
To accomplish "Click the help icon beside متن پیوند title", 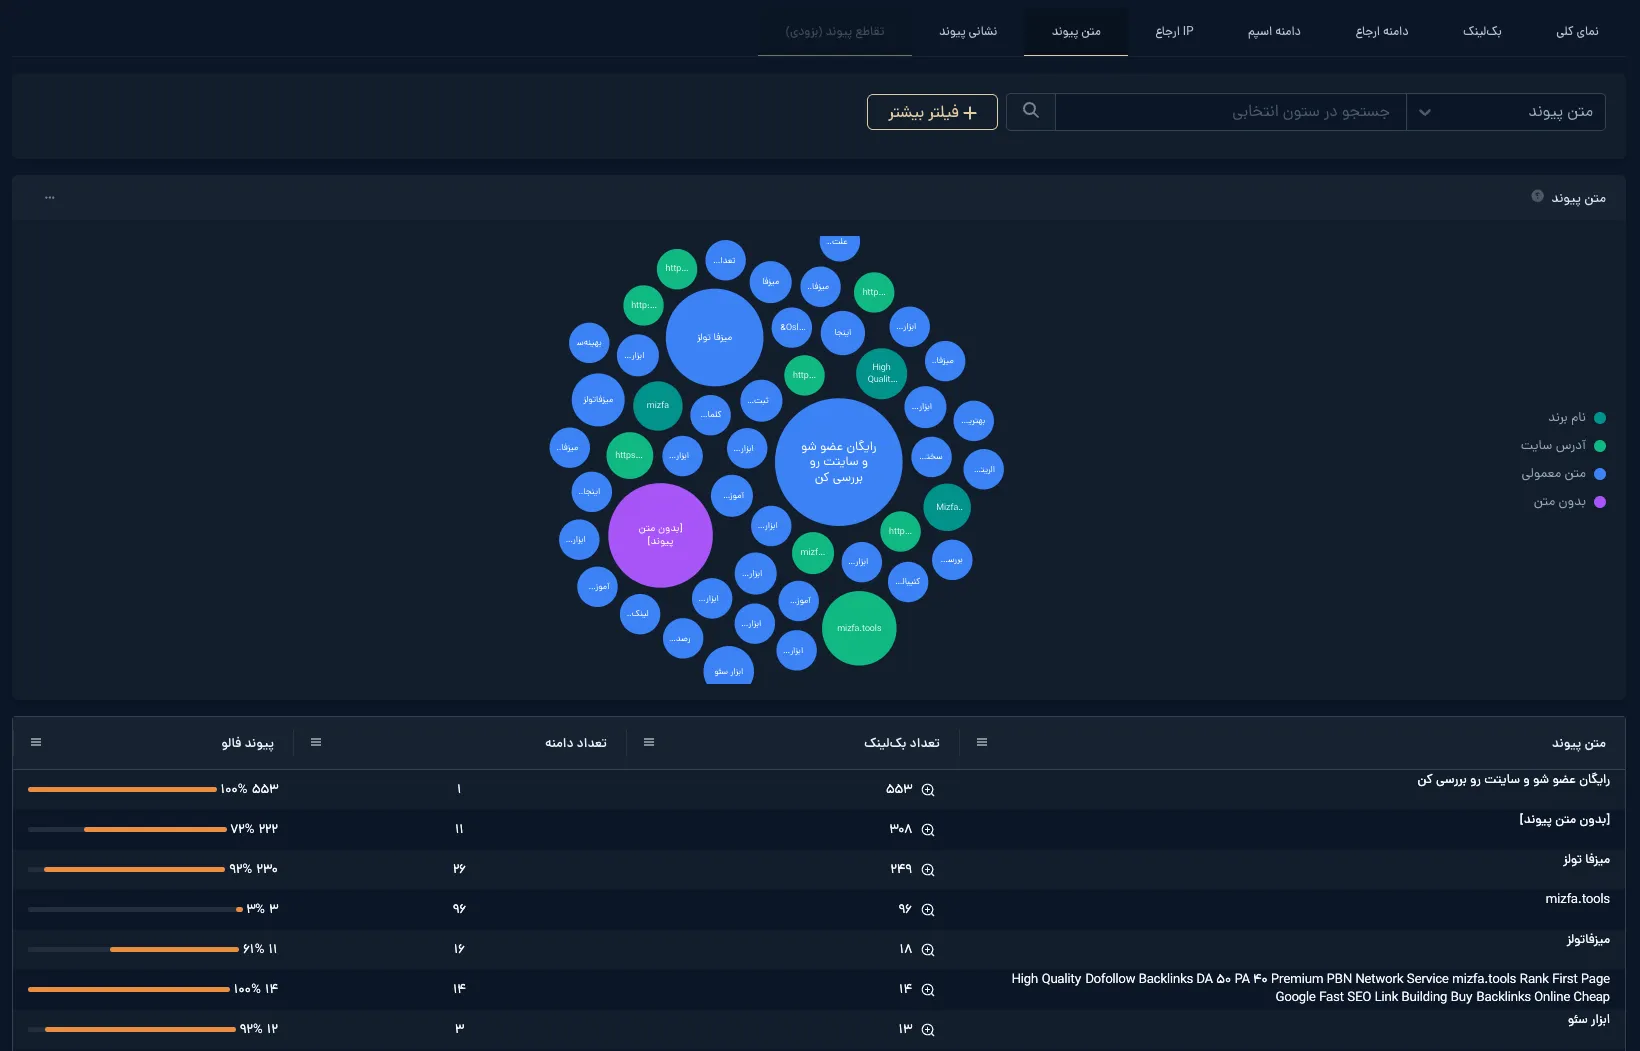I will pyautogui.click(x=1537, y=196).
